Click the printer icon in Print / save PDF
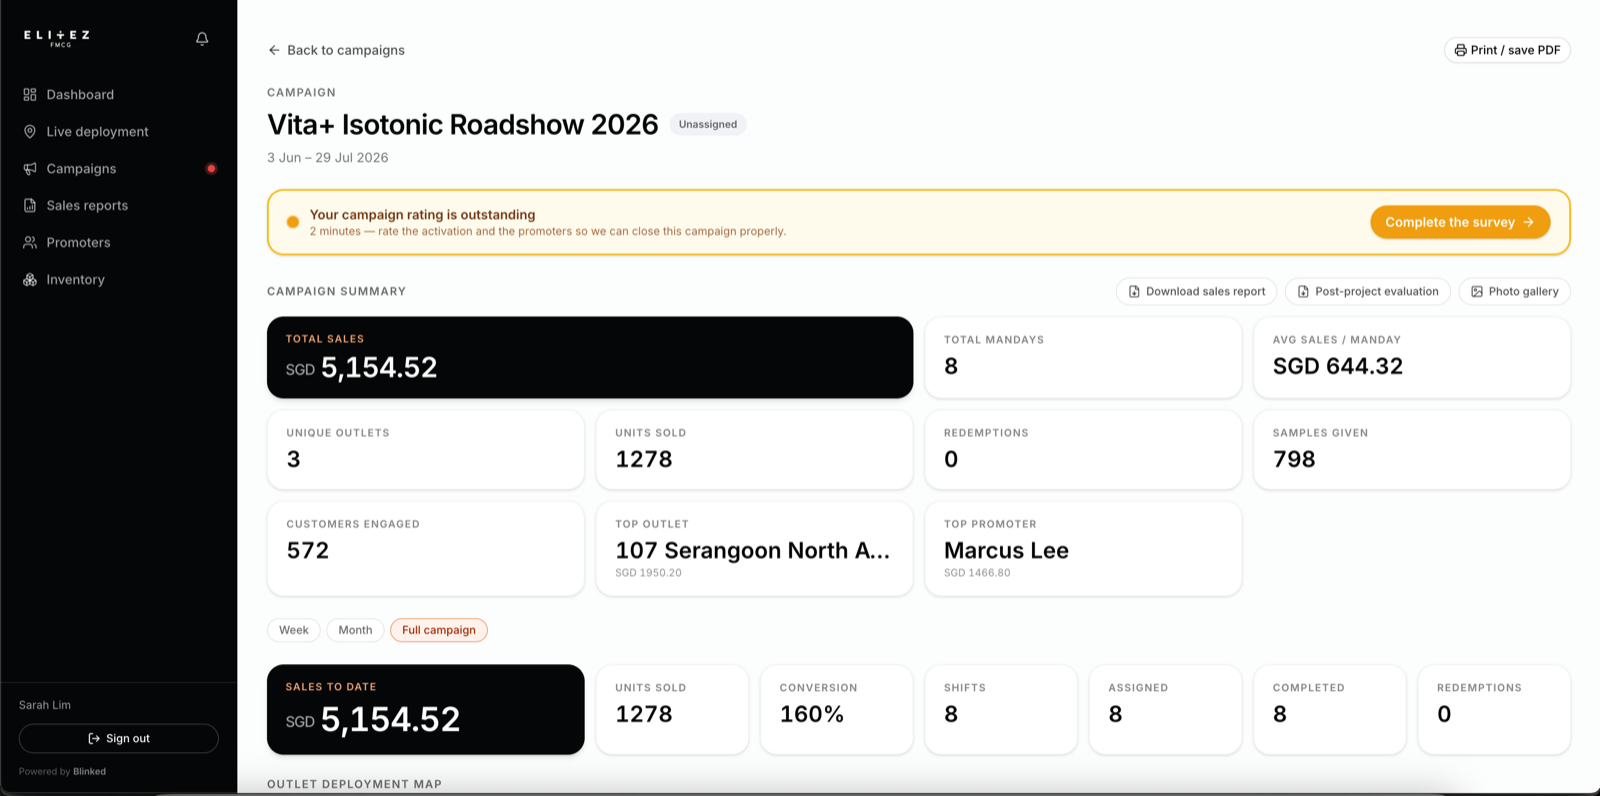 1461,50
